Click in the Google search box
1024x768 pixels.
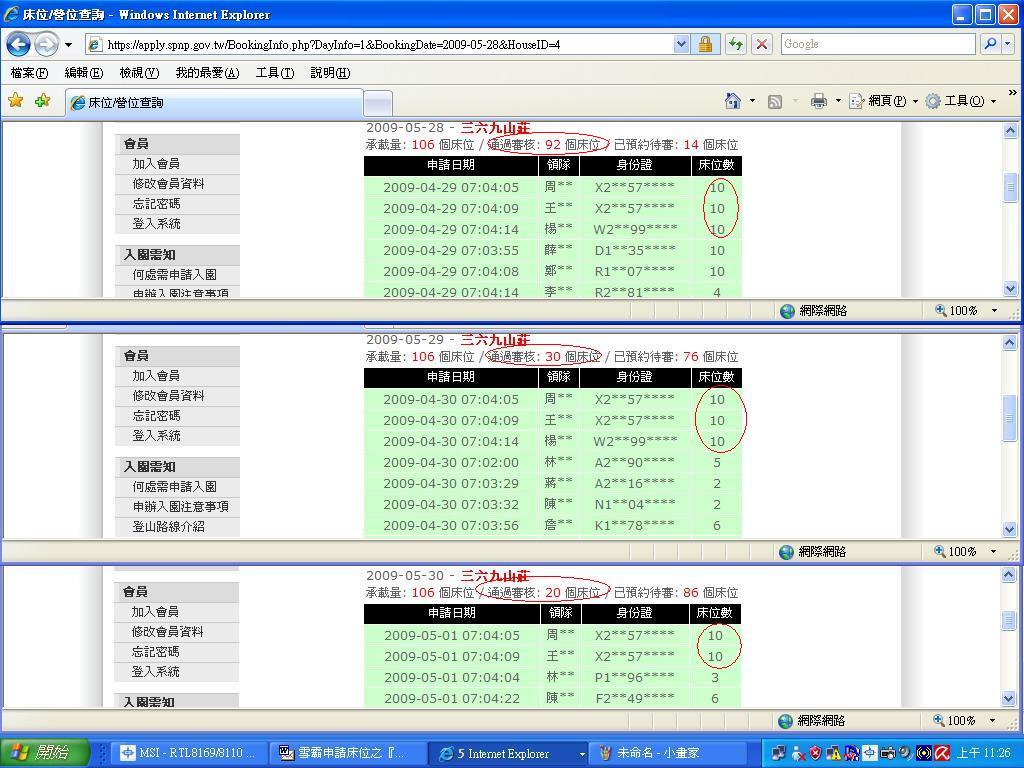(x=876, y=44)
